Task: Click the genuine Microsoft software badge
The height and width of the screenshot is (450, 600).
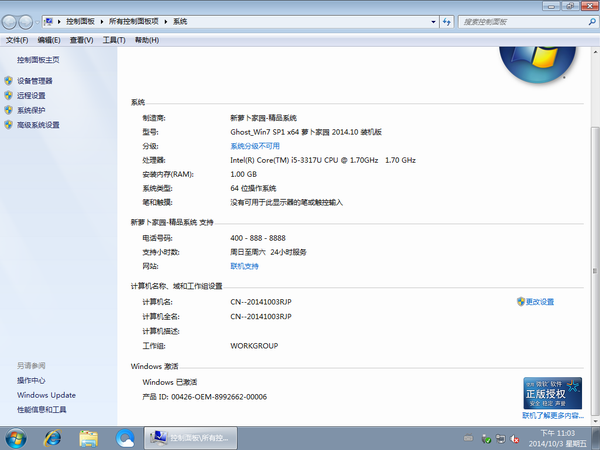Action: coord(552,398)
